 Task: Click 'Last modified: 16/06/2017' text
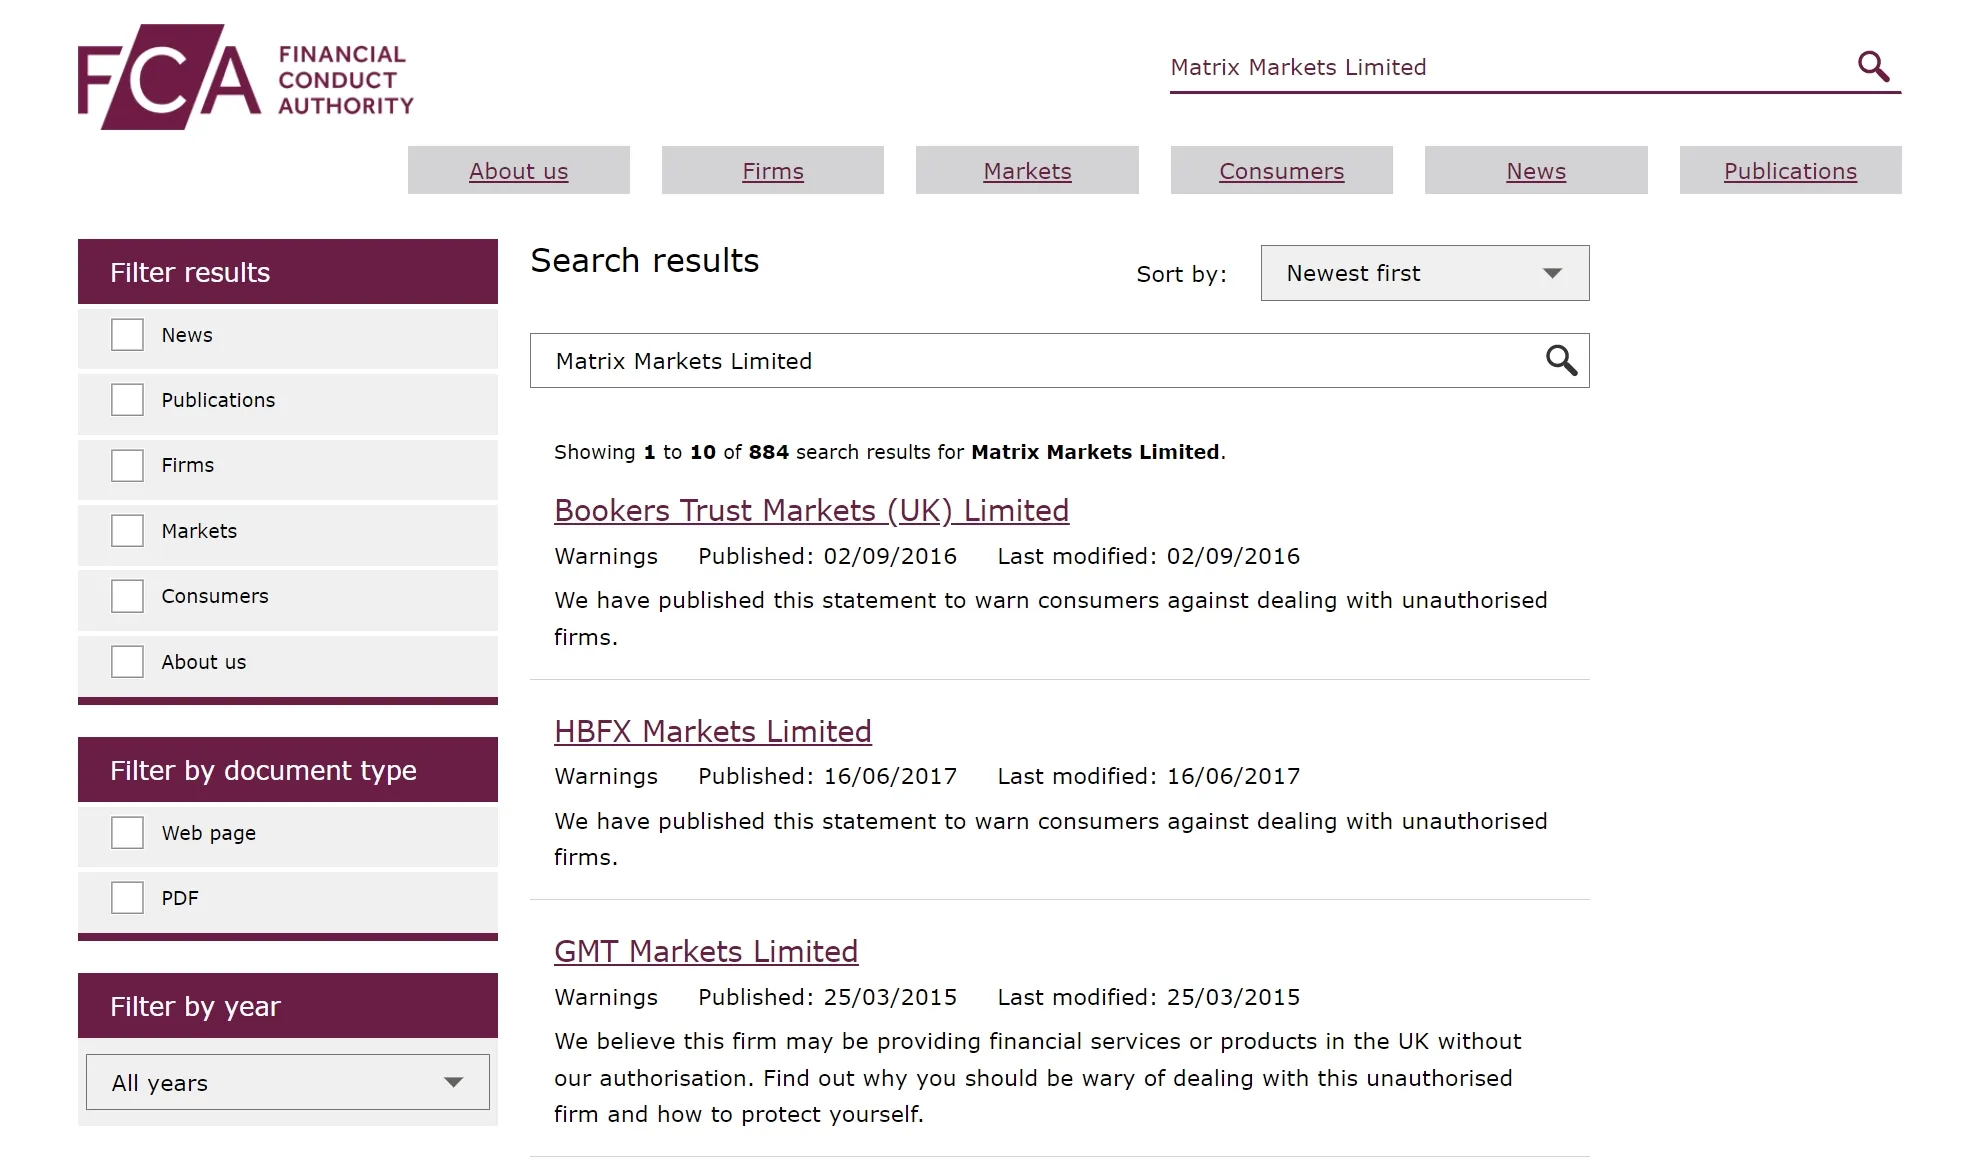point(1149,776)
